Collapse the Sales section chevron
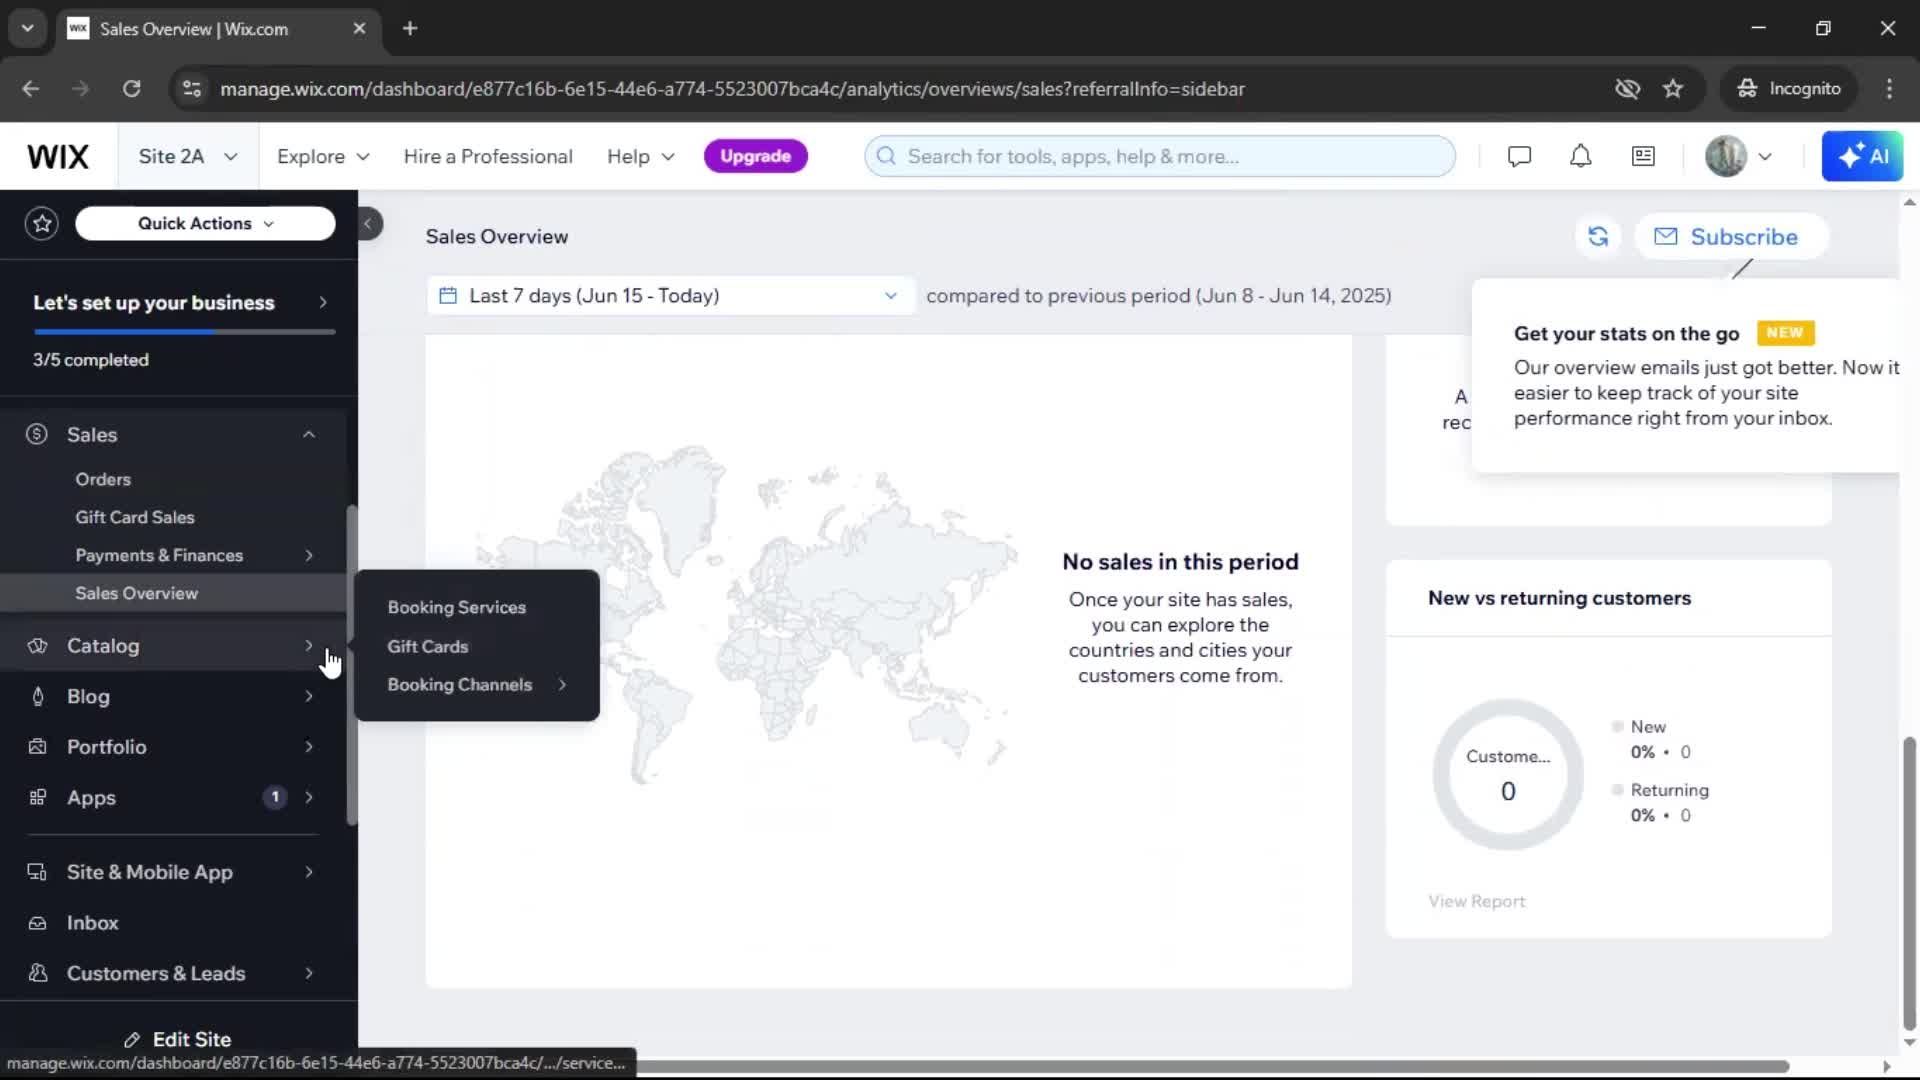This screenshot has height=1080, width=1920. tap(309, 434)
